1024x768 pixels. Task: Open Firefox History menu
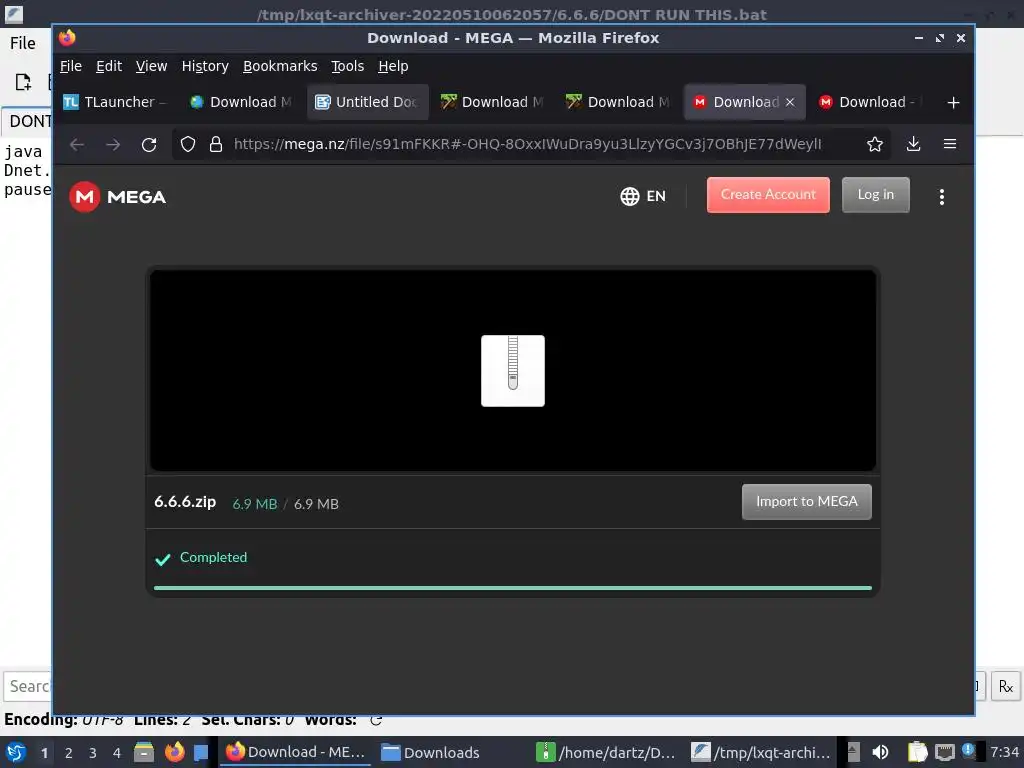(205, 66)
